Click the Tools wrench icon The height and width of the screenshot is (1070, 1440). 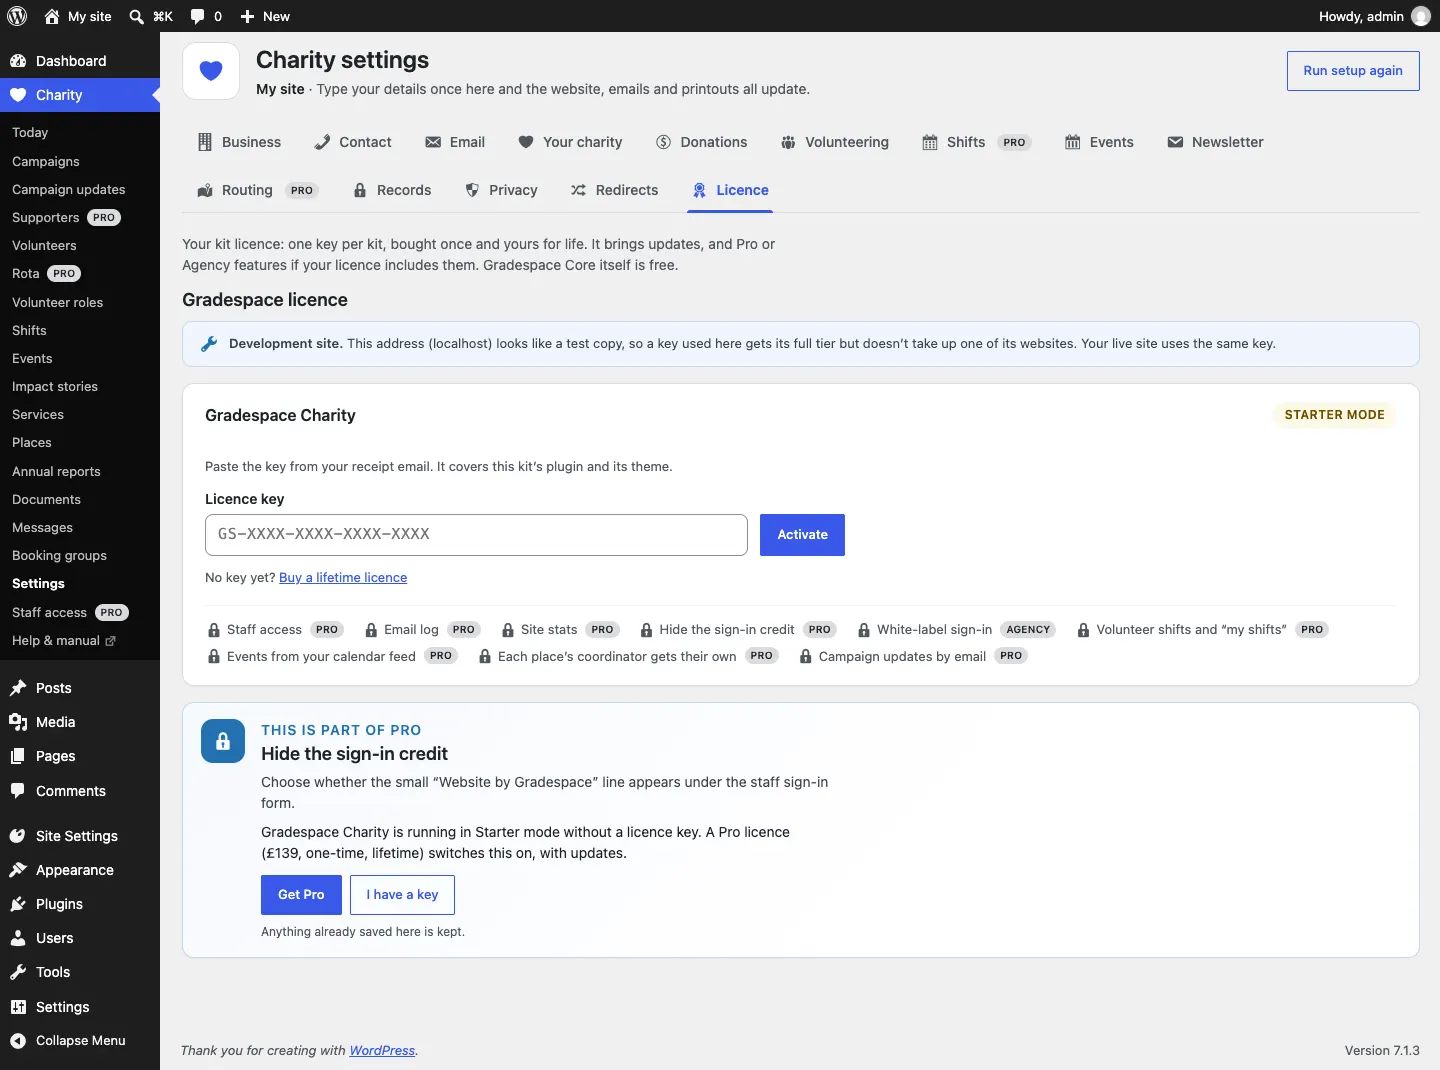[x=18, y=972]
